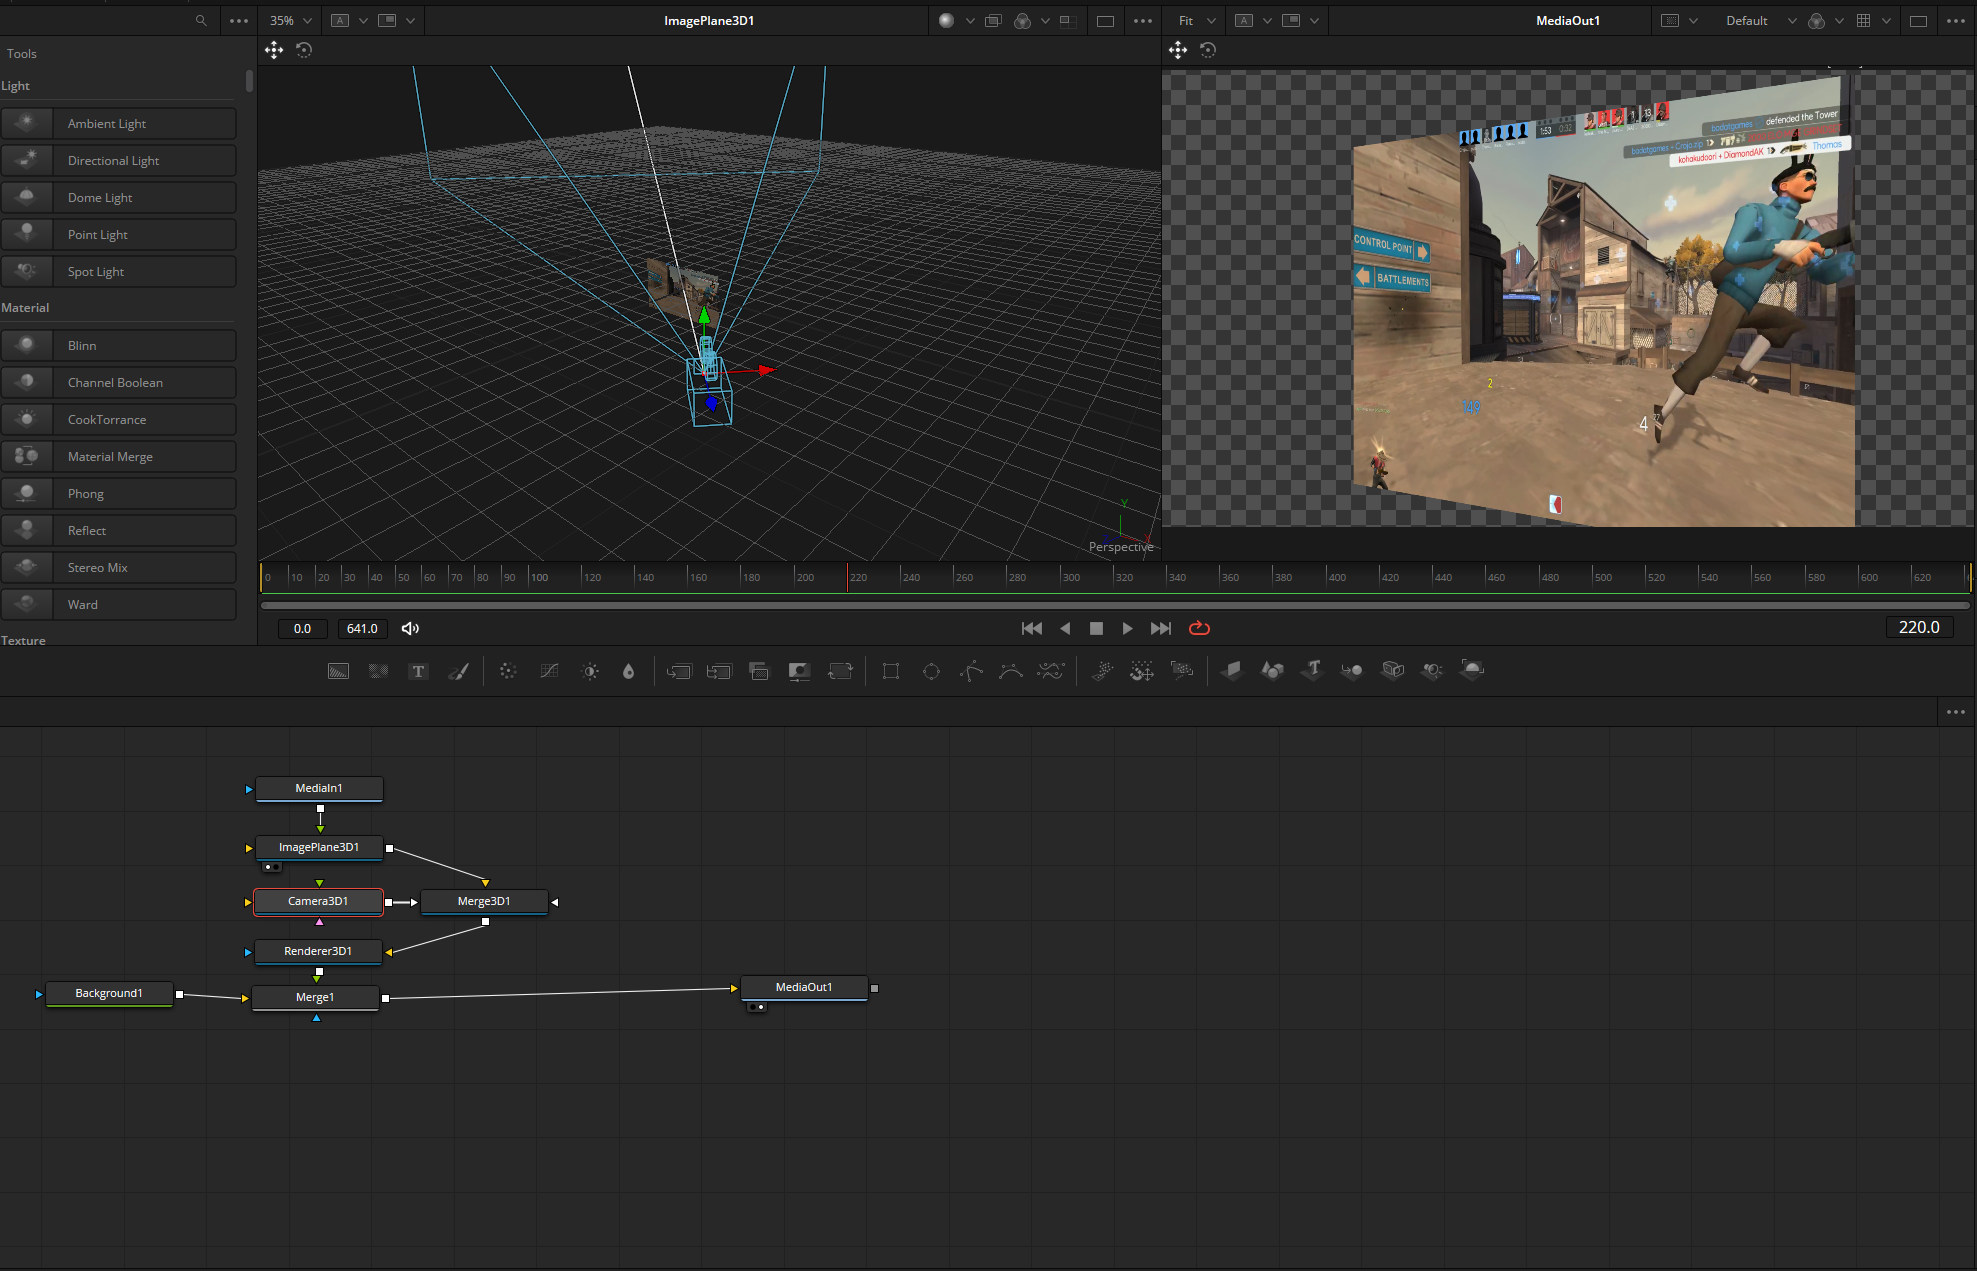
Task: Click the Brightness Contrast tool icon
Action: coord(590,671)
